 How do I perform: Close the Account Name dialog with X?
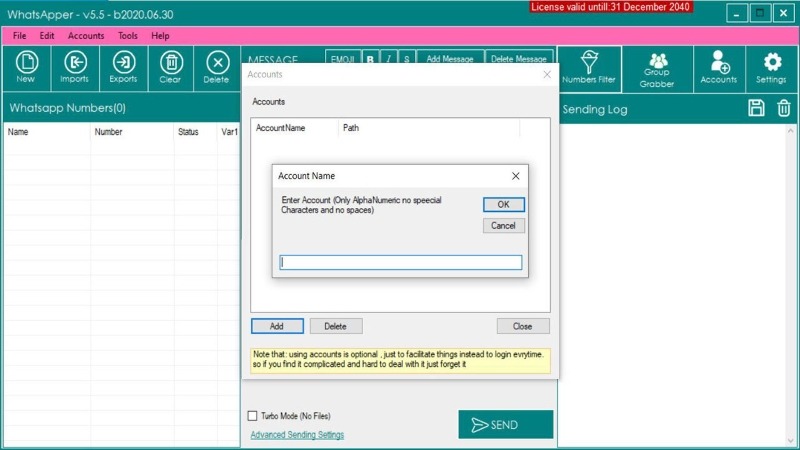(x=516, y=176)
